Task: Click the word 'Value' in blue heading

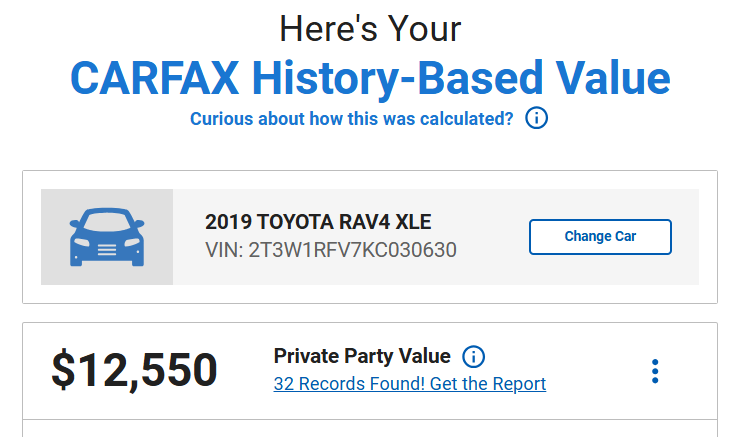Action: pos(613,78)
